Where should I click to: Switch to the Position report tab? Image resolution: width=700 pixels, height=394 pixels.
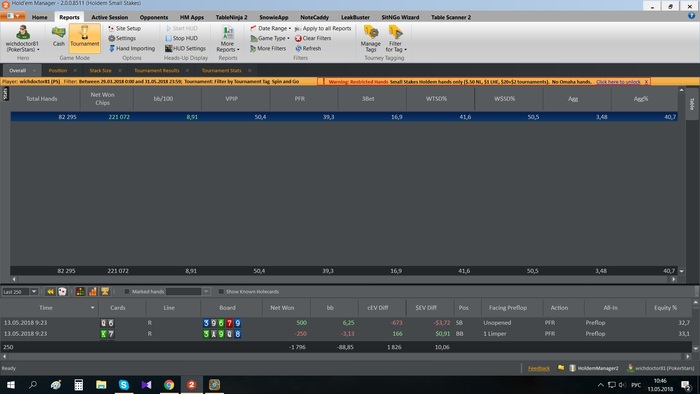click(58, 71)
